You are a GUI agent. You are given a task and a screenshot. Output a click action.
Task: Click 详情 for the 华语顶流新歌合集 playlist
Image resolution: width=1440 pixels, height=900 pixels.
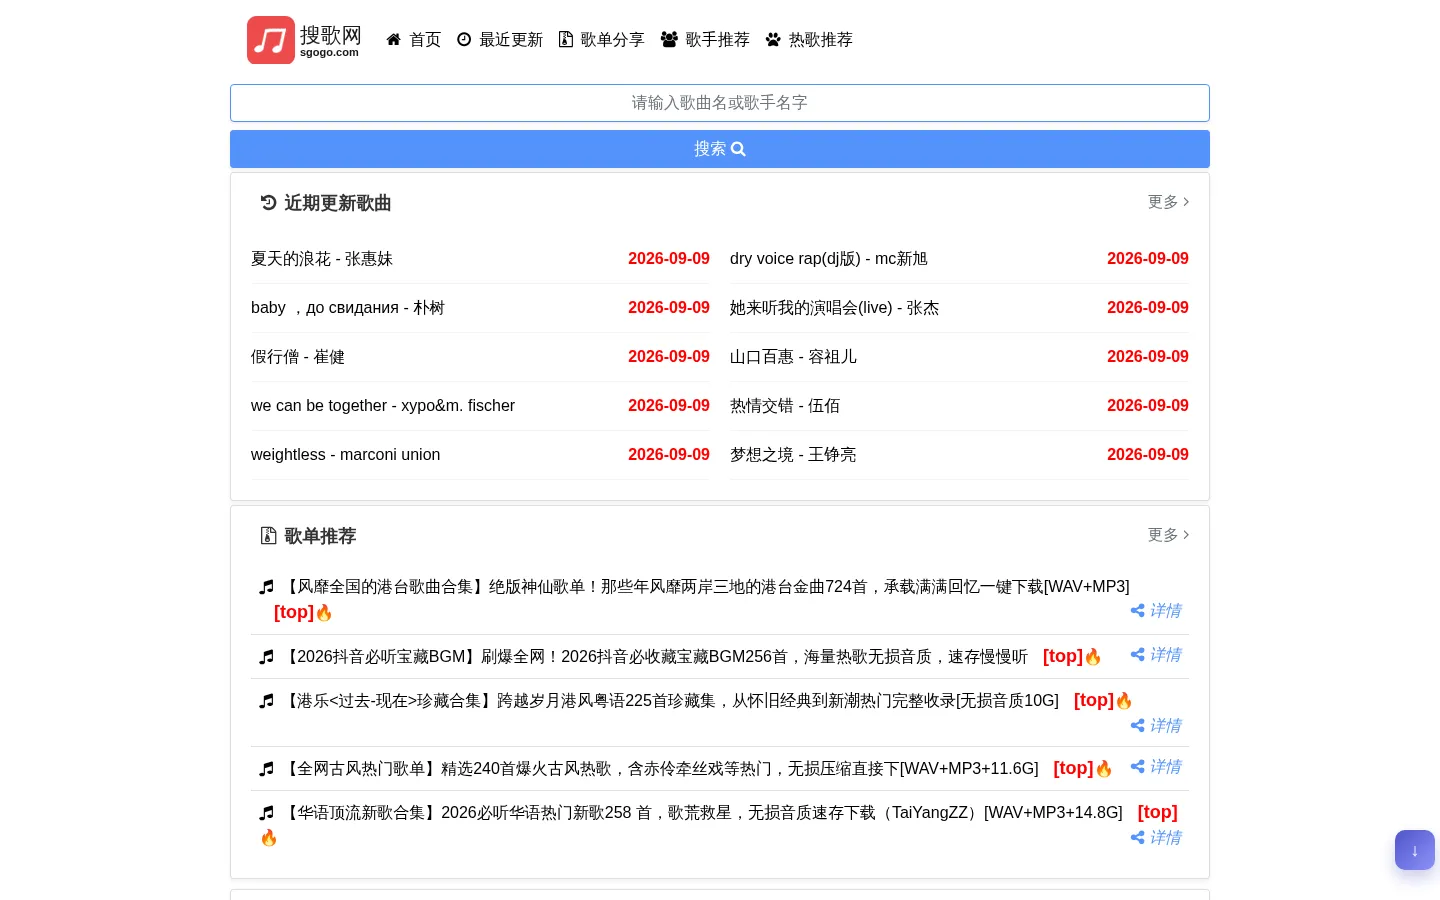1156,838
